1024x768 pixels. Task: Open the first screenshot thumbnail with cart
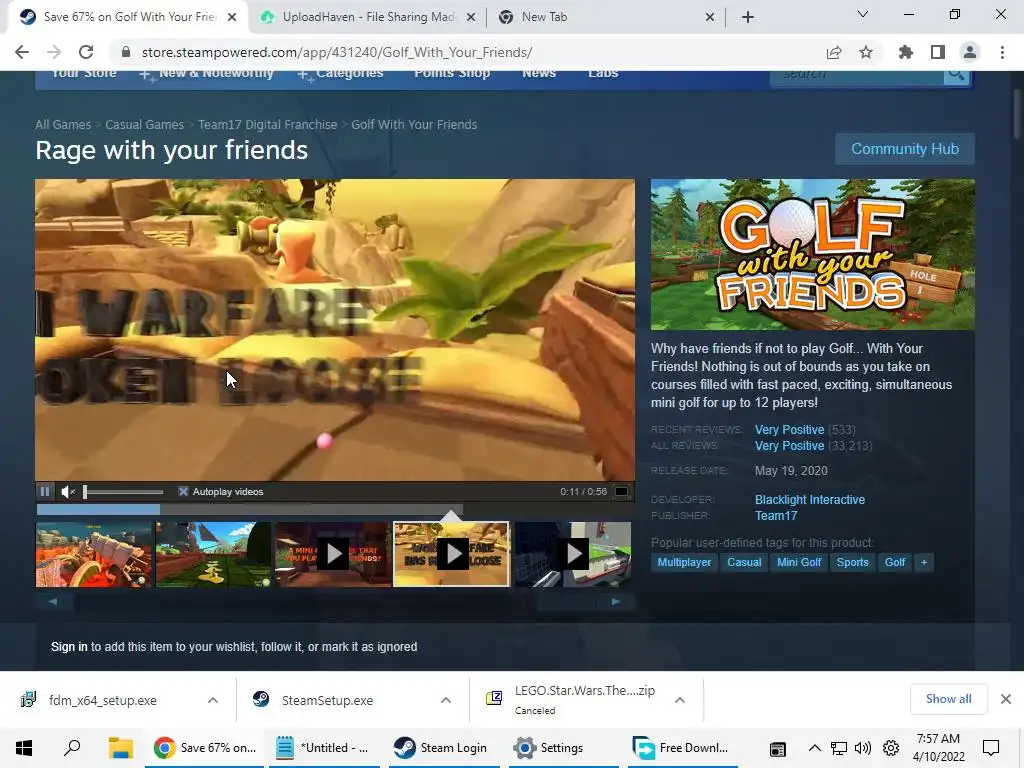[94, 554]
